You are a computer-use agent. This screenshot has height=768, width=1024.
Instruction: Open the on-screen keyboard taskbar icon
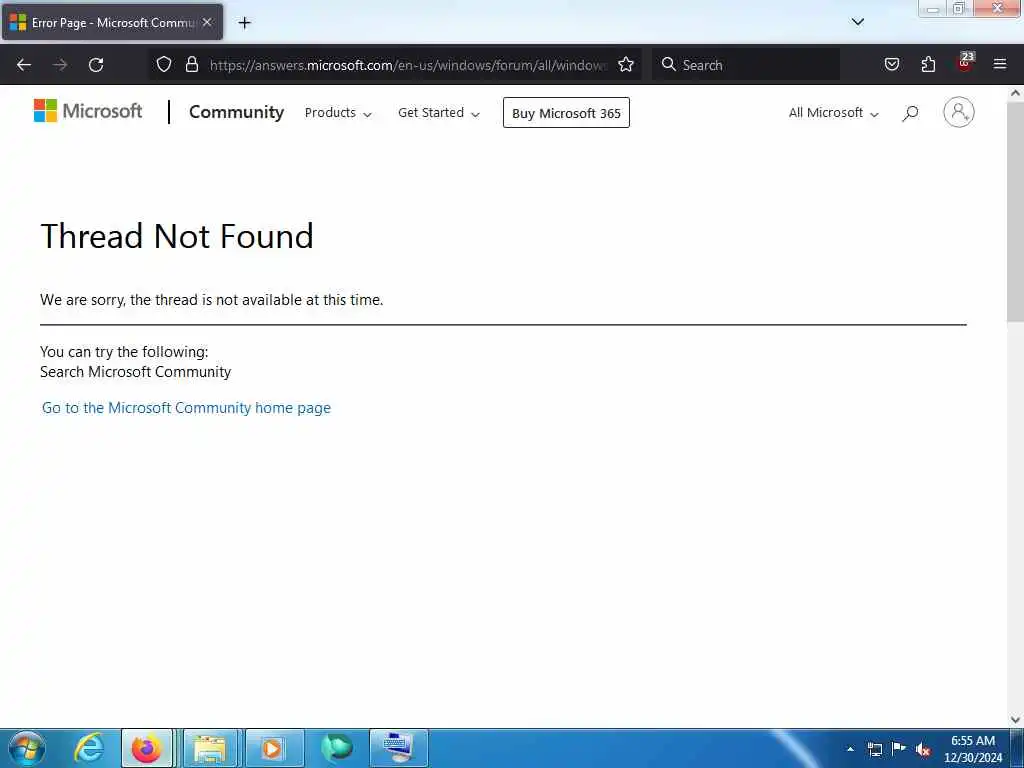398,748
